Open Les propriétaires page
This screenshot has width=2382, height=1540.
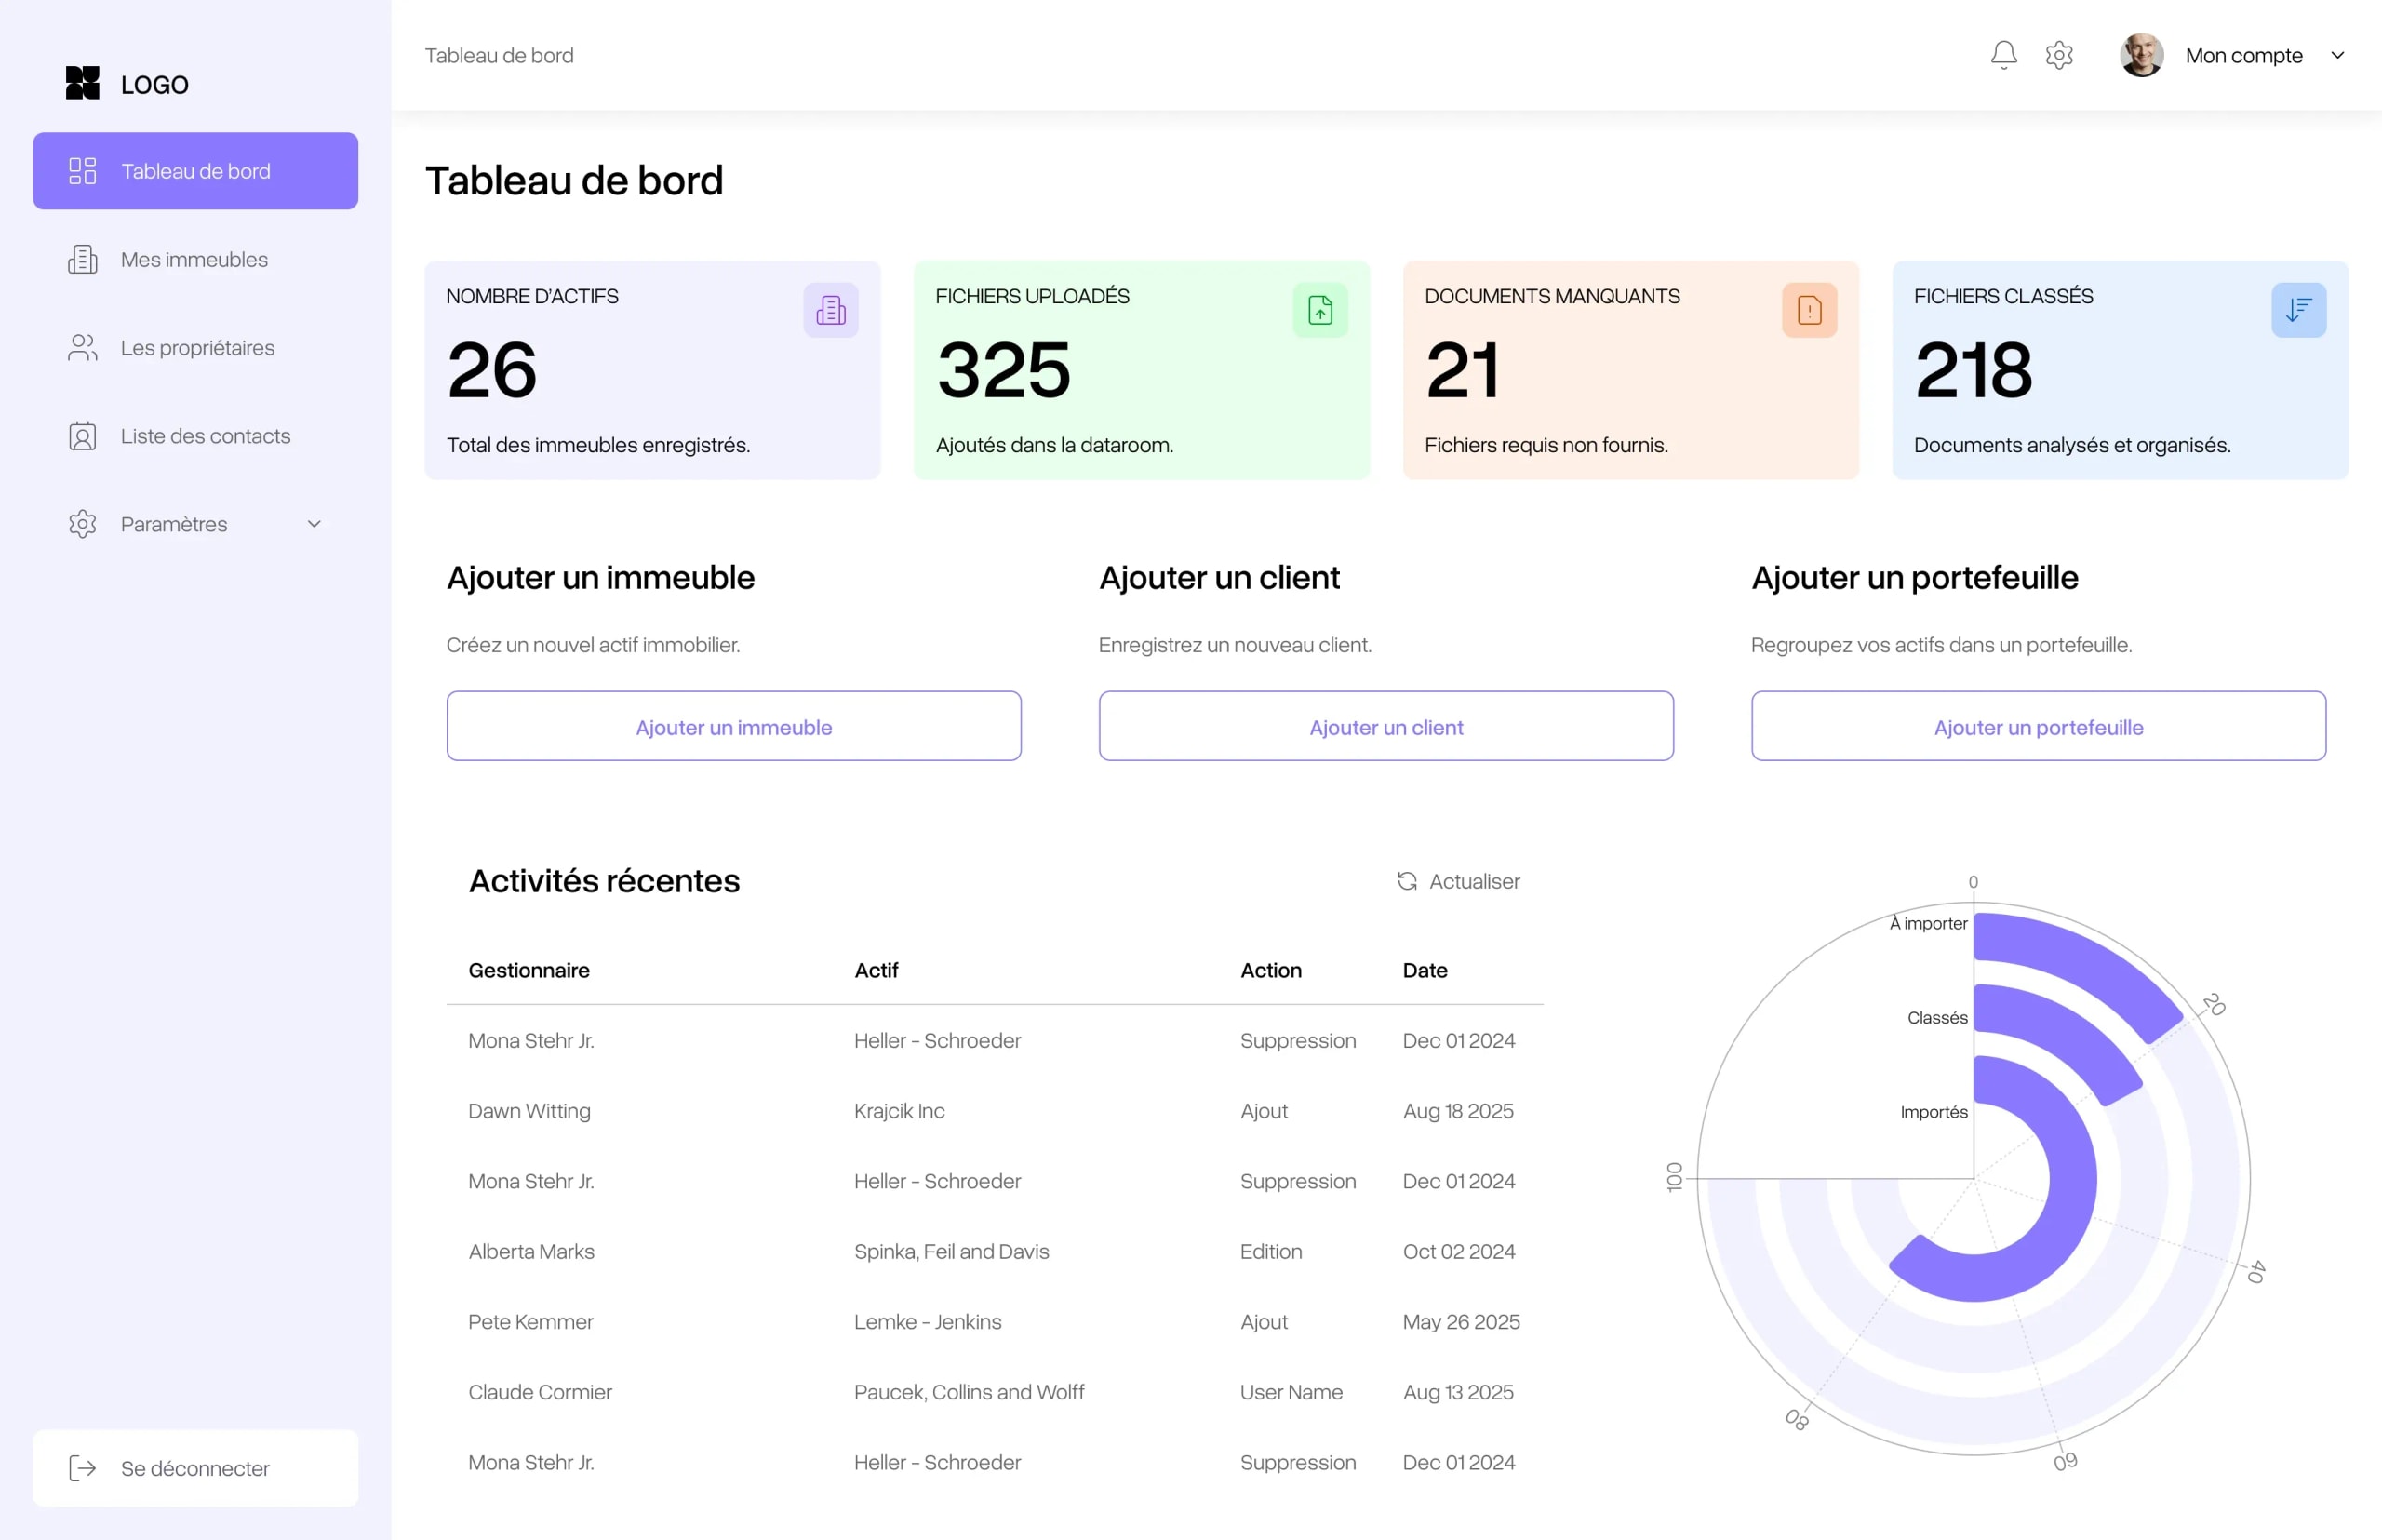pos(195,348)
